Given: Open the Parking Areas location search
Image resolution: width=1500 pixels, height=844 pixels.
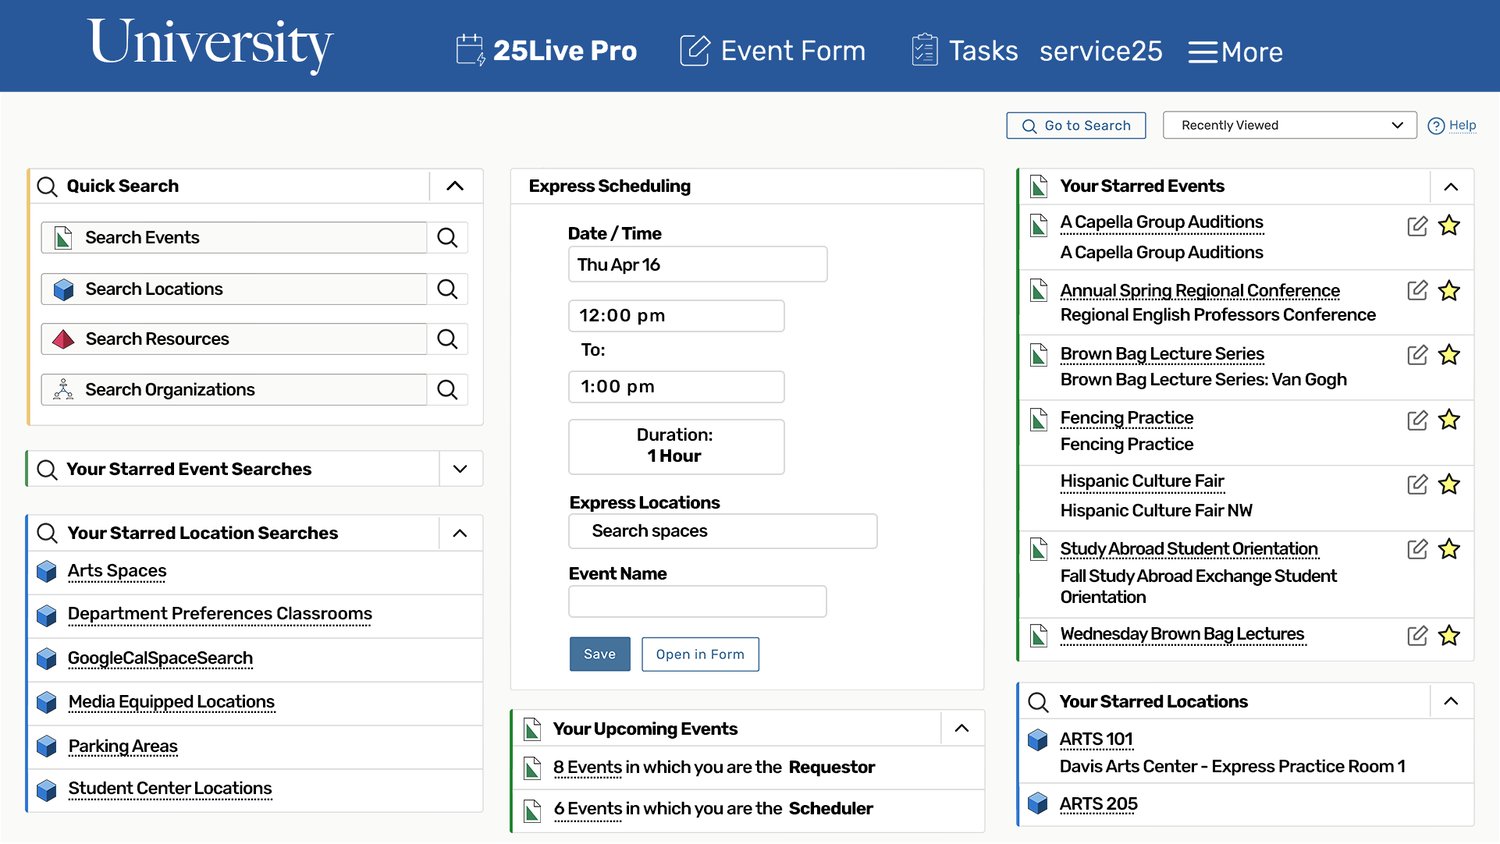Looking at the screenshot, I should pyautogui.click(x=122, y=746).
